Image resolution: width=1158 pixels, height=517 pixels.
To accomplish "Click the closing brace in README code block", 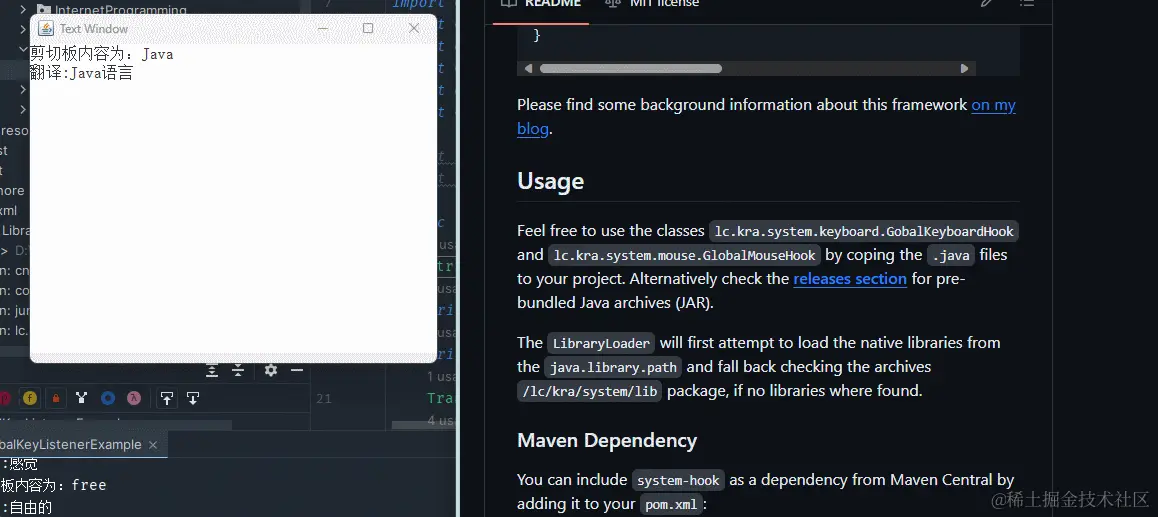I will click(537, 35).
